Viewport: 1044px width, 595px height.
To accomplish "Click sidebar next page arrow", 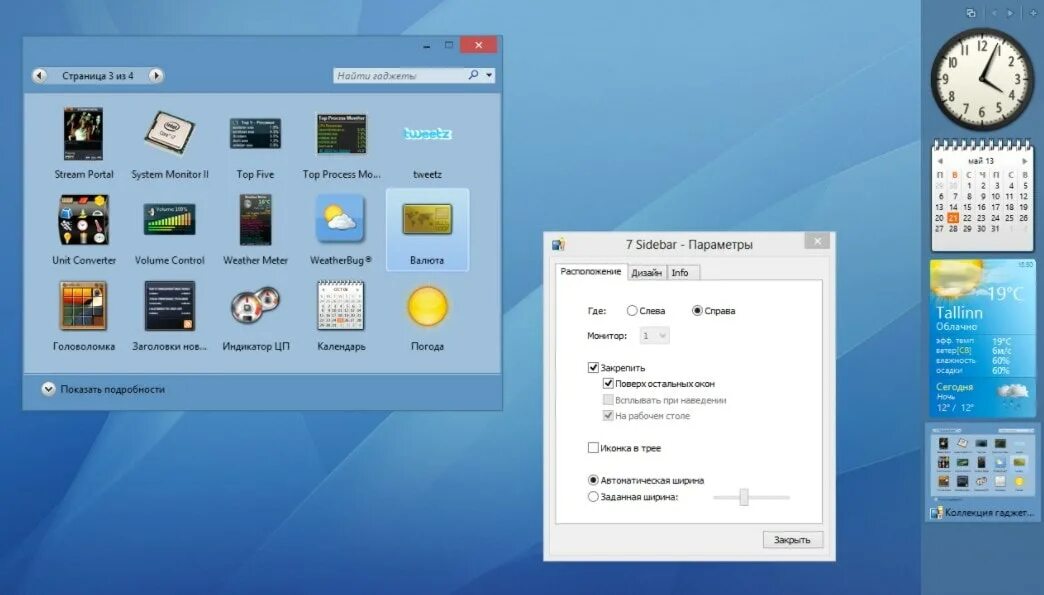I will click(x=1011, y=13).
